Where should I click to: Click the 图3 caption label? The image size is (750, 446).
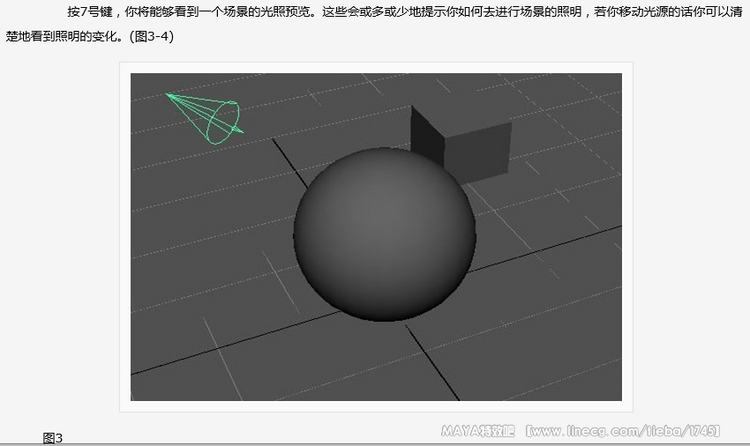53,438
